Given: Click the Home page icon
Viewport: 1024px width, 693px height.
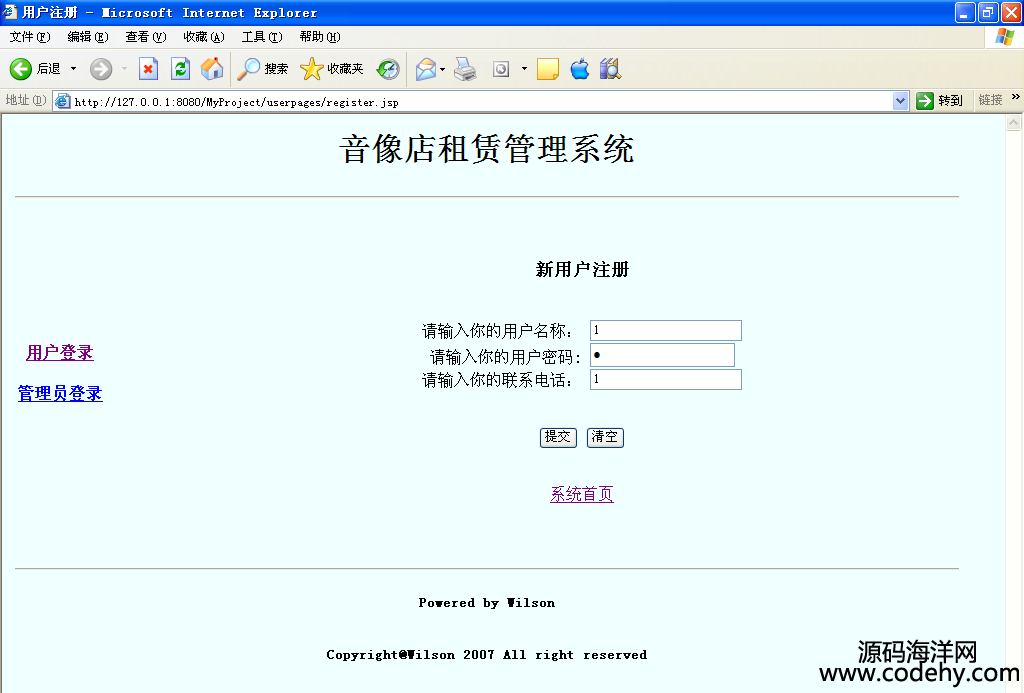Looking at the screenshot, I should (212, 69).
